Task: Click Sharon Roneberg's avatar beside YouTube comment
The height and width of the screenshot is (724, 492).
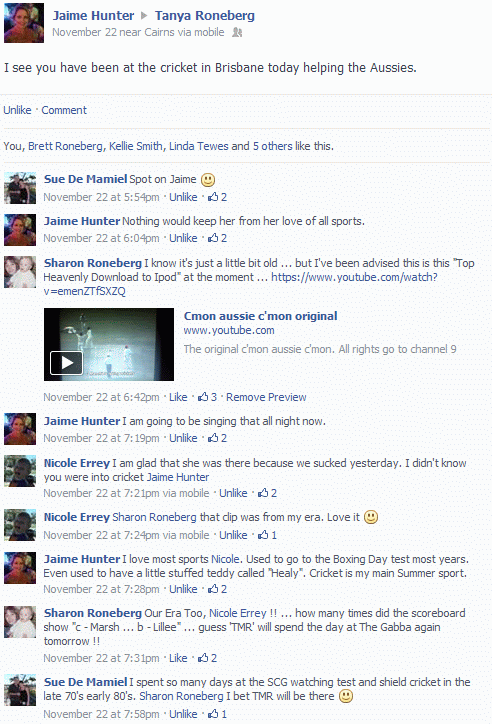Action: coord(20,272)
